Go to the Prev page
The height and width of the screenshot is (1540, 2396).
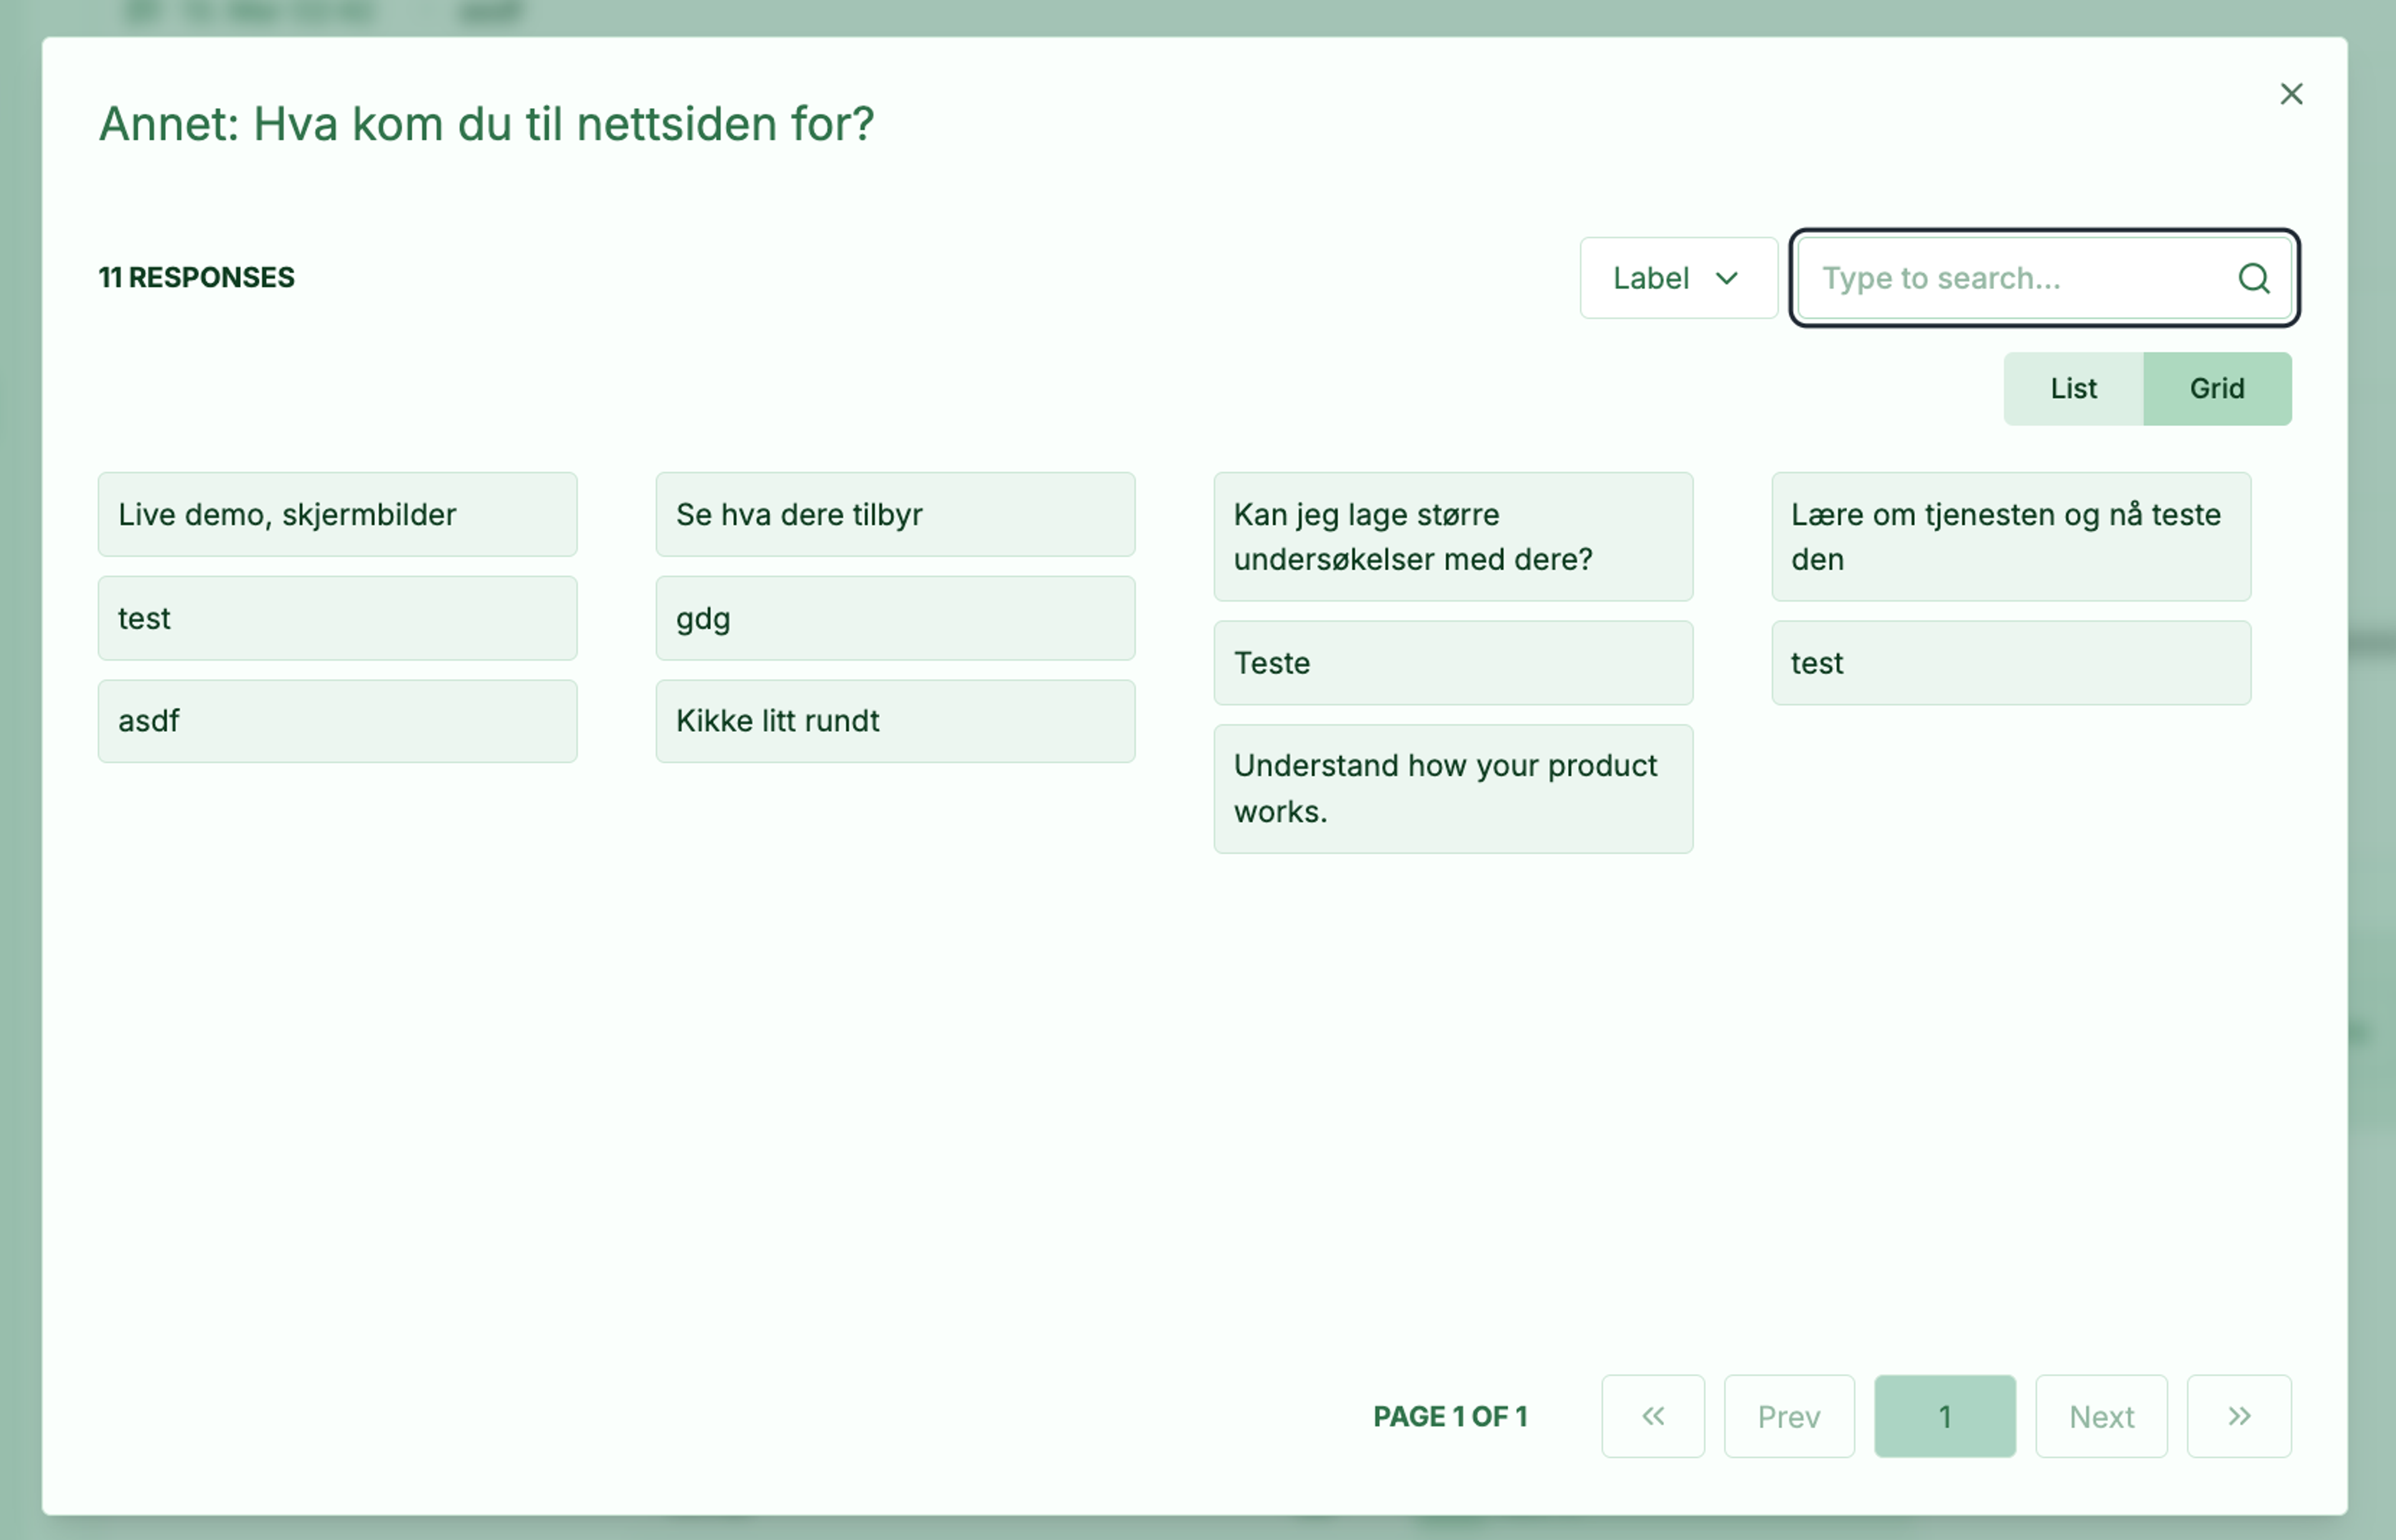pyautogui.click(x=1789, y=1416)
